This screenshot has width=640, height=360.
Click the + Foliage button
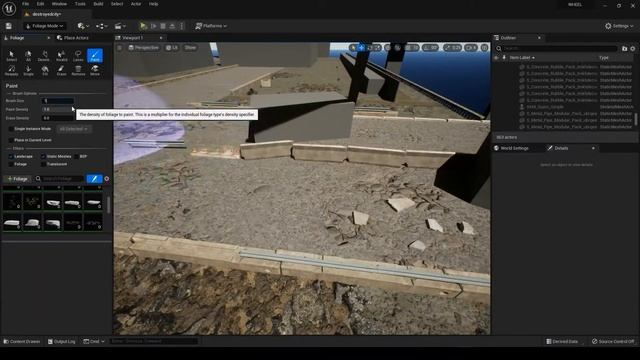click(x=17, y=179)
